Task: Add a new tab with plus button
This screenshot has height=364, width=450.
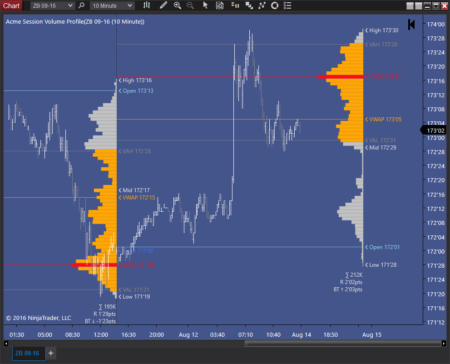Action: [x=51, y=353]
